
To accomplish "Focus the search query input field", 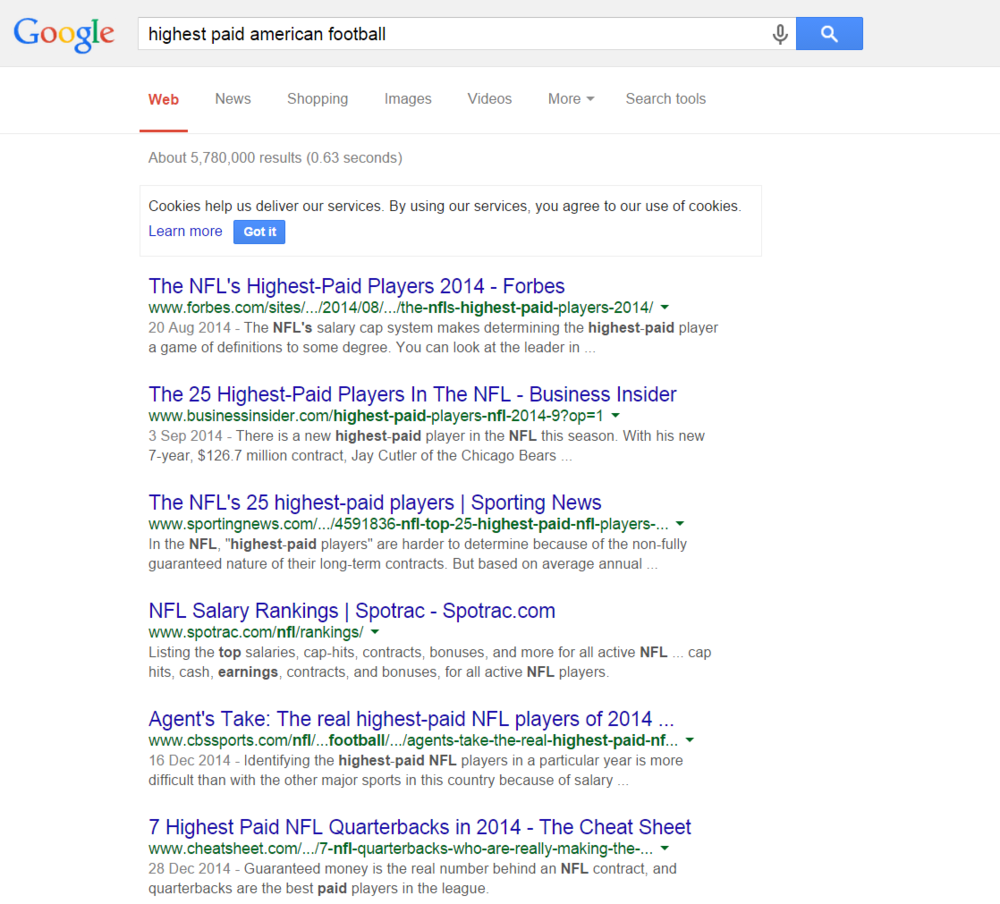I will [467, 34].
